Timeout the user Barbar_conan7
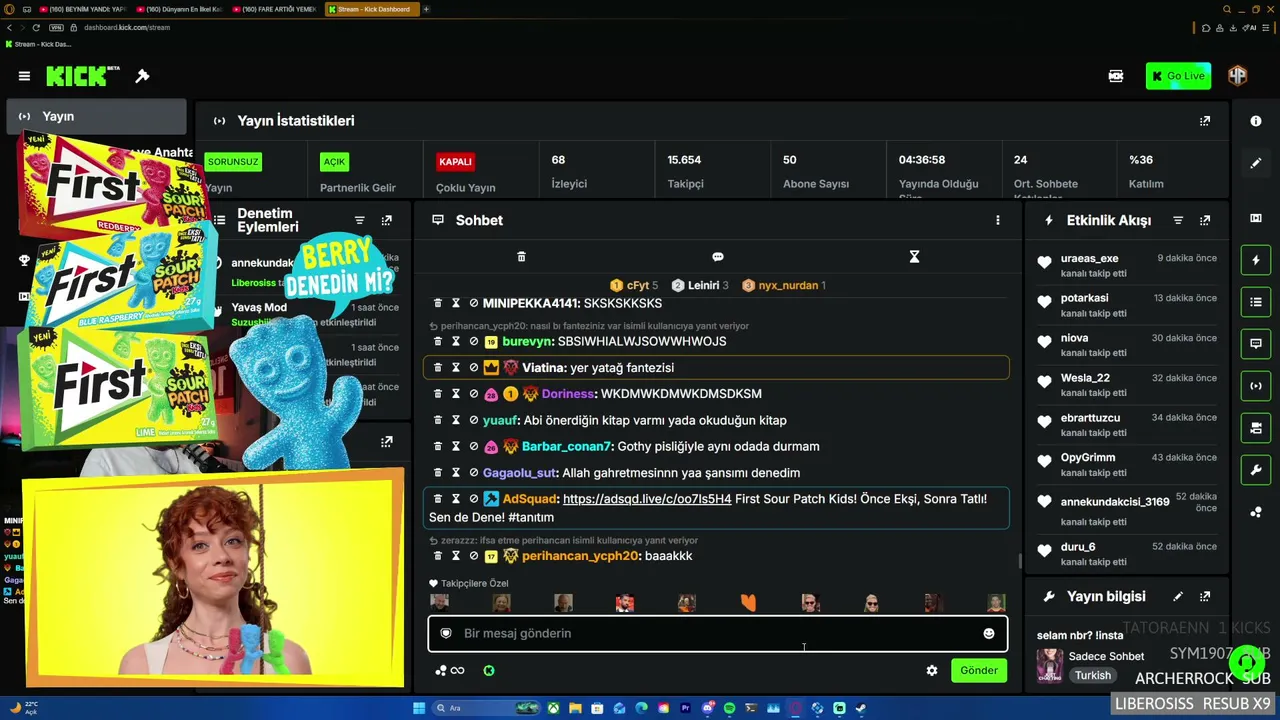This screenshot has width=1280, height=720. [x=455, y=446]
